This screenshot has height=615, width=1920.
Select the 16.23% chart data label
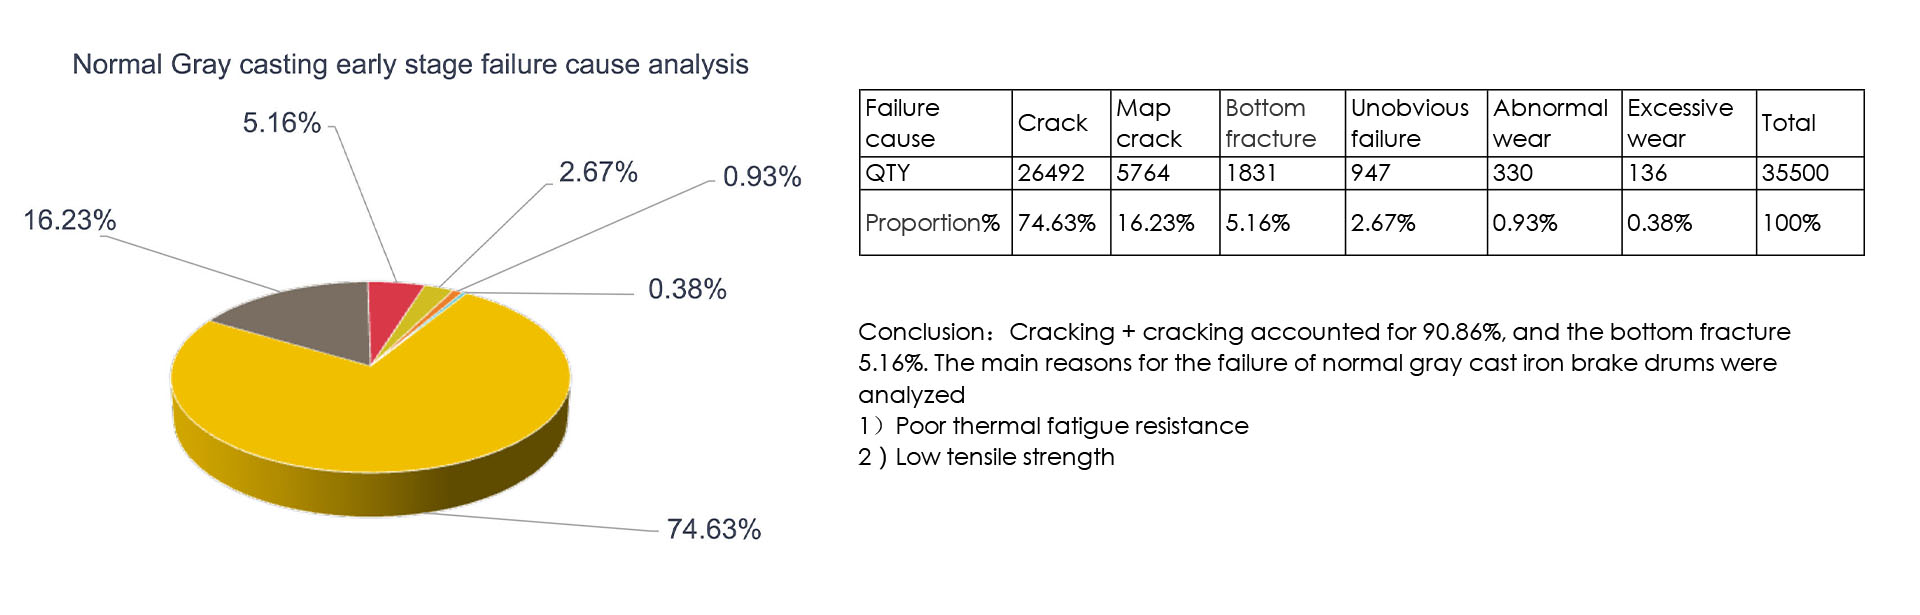69,220
